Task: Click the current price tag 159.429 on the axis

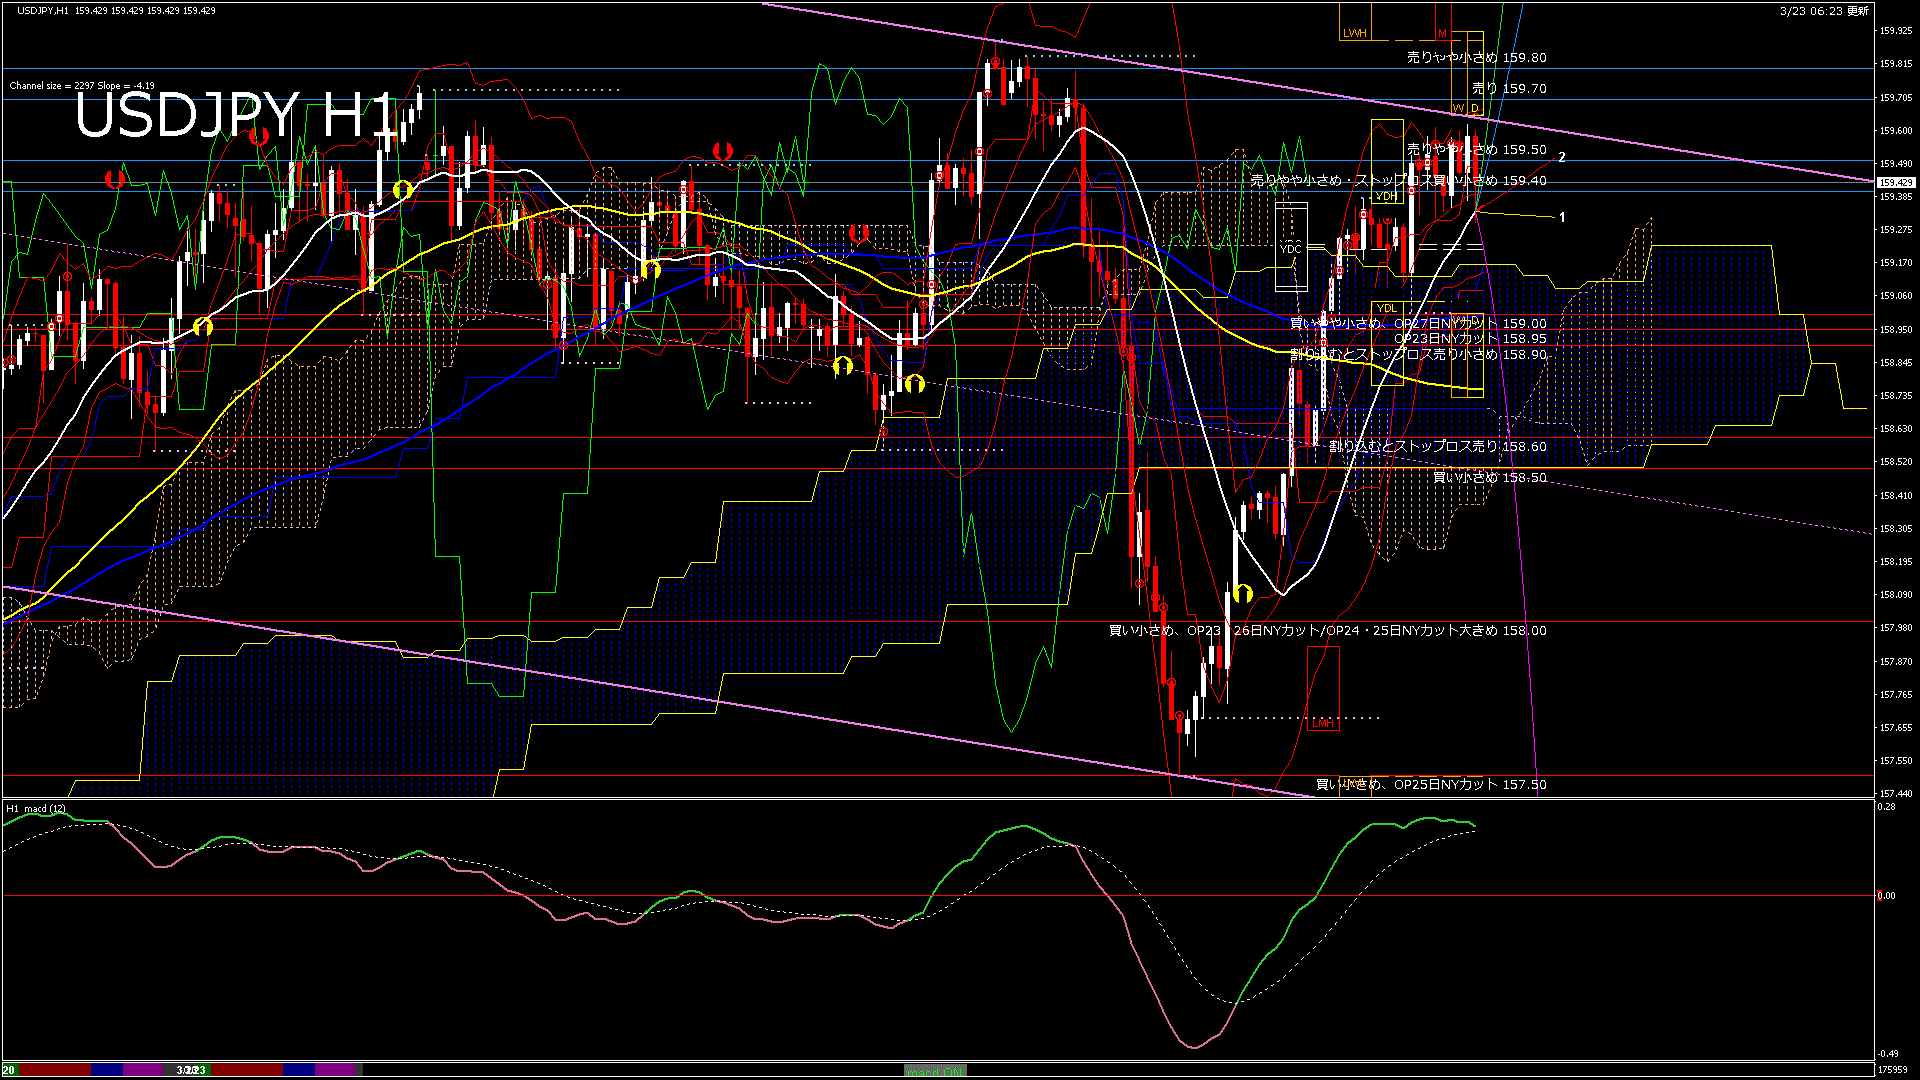Action: pyautogui.click(x=1895, y=183)
